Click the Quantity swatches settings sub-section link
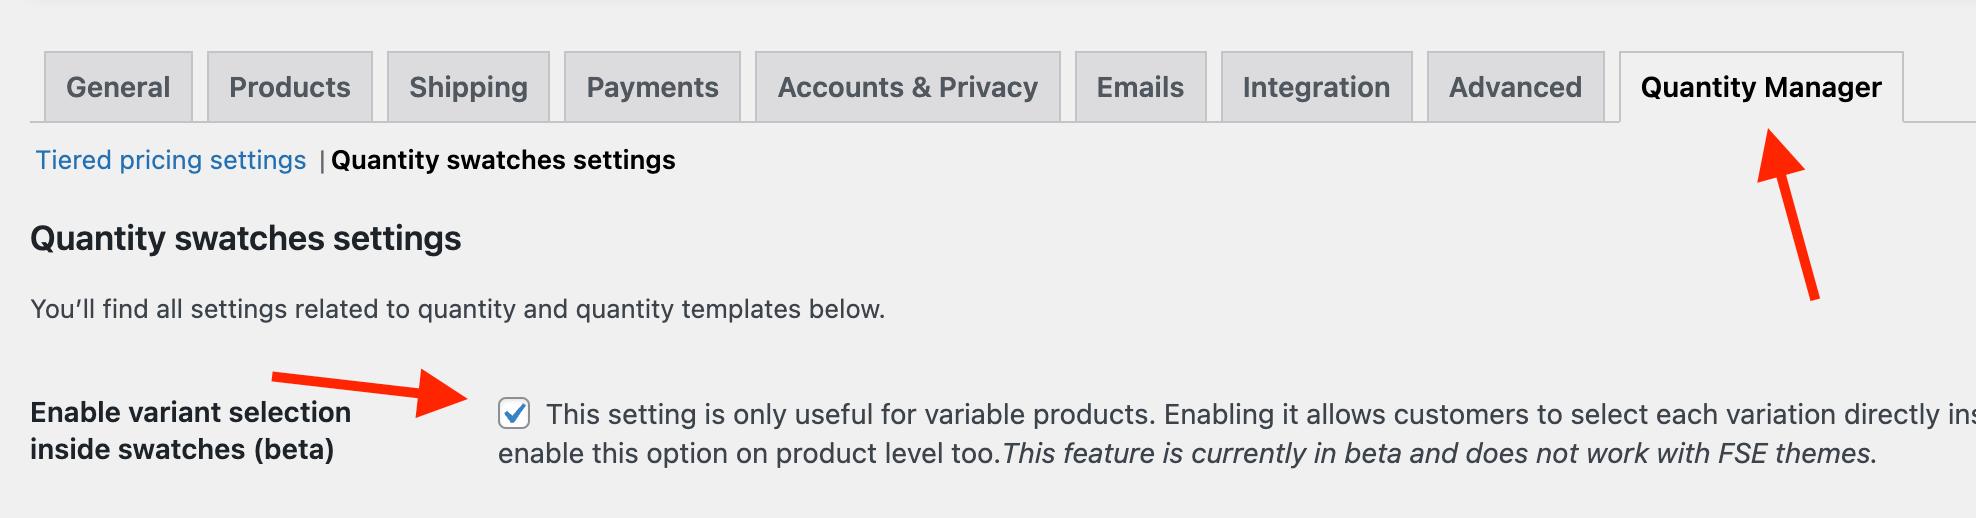This screenshot has height=518, width=1976. click(x=503, y=160)
